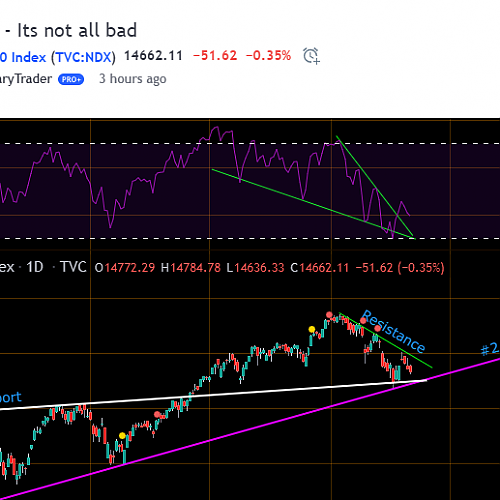Screen dimensions: 500x500
Task: Click the topmost red dot at the price high
Action: point(329,315)
